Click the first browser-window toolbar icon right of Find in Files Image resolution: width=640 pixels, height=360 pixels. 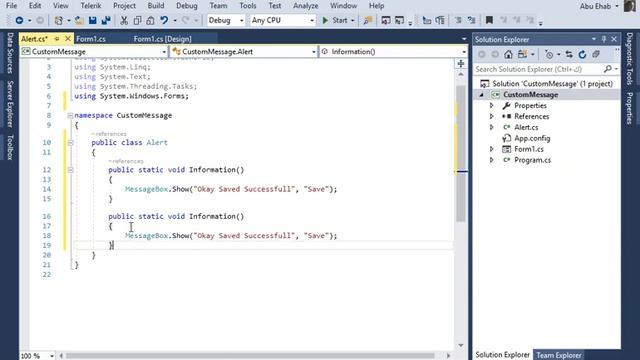tap(386, 20)
